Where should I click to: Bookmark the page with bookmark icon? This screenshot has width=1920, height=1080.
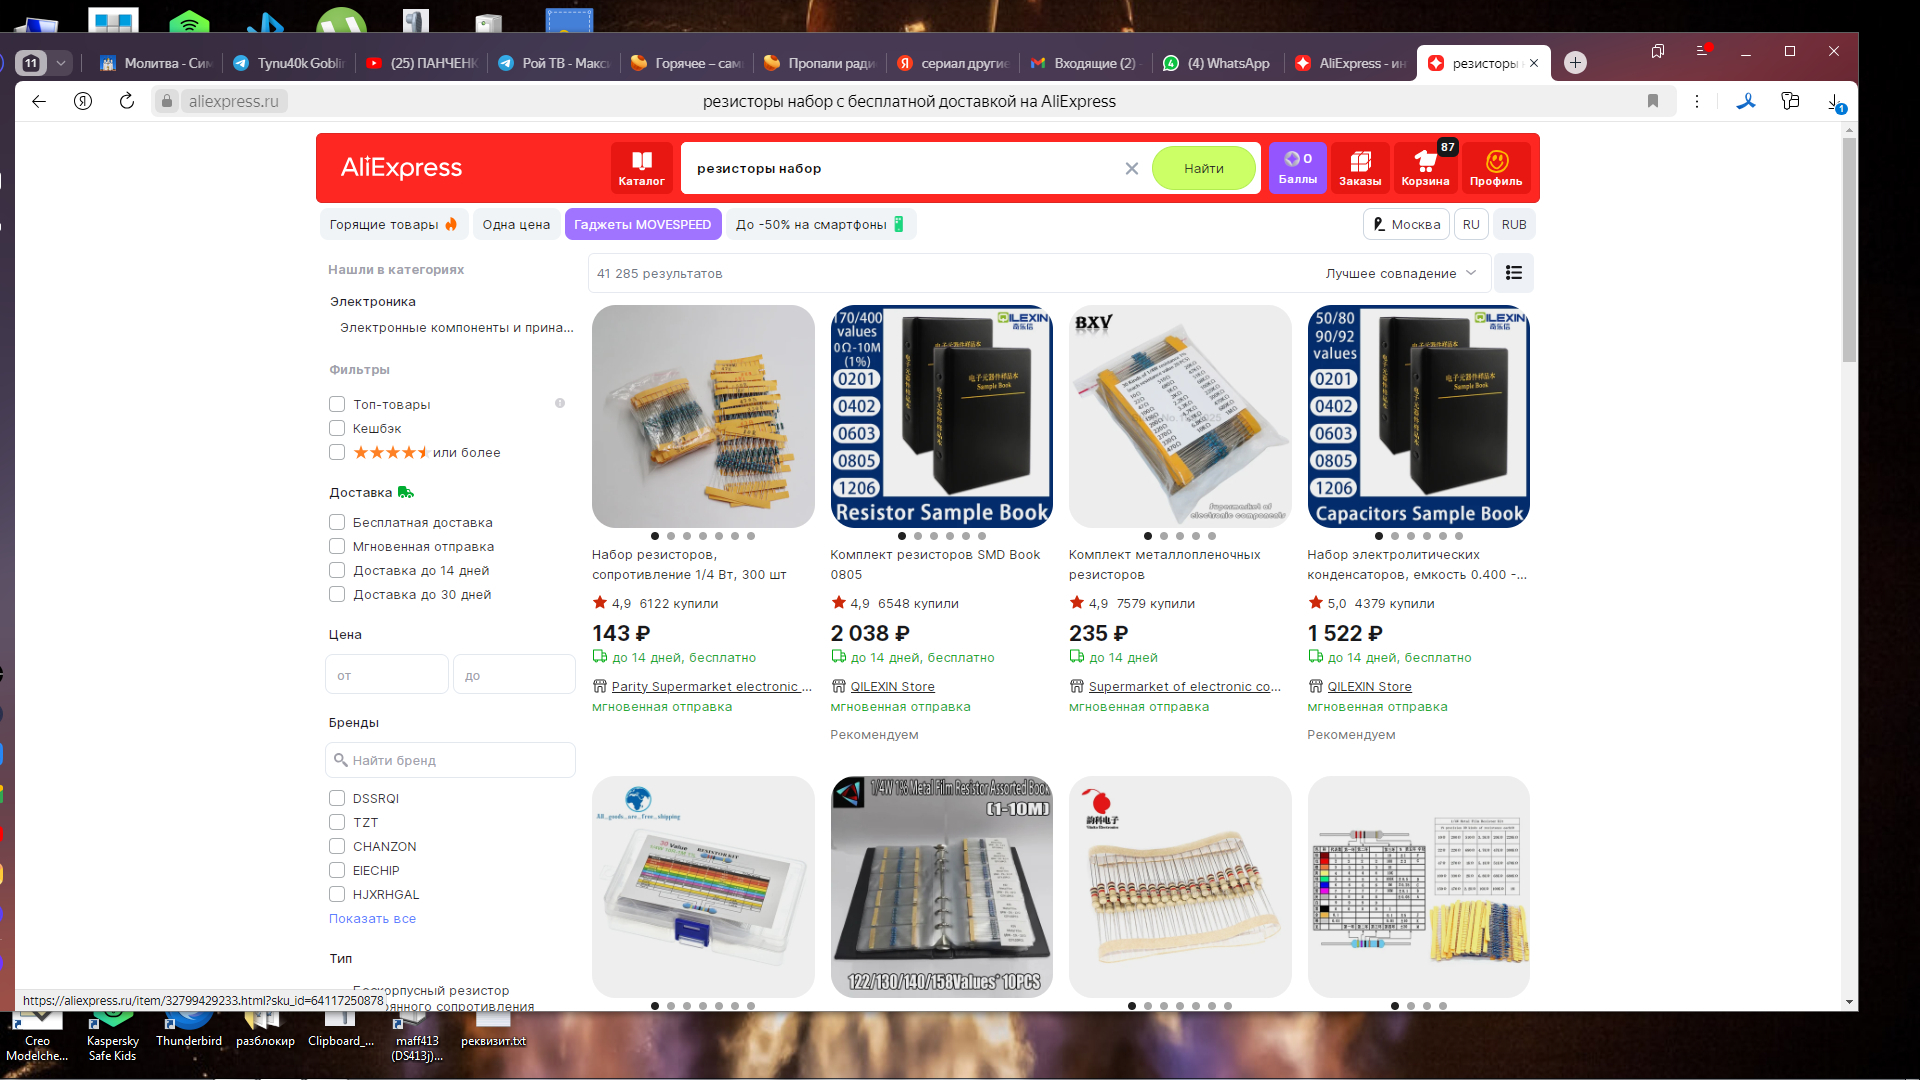[1652, 101]
